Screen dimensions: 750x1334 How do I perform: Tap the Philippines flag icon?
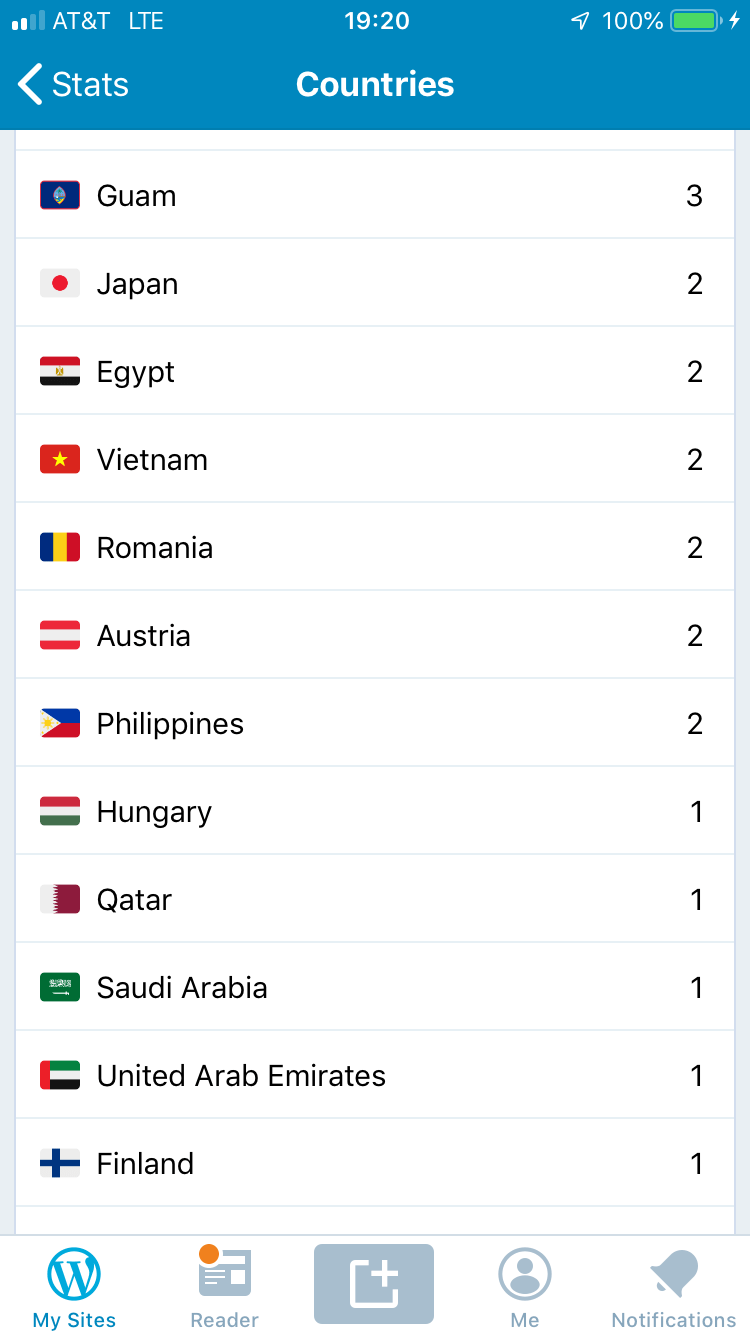pos(60,724)
